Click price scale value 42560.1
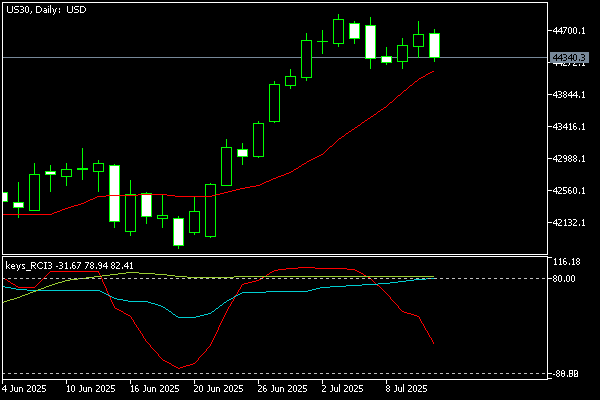 pyautogui.click(x=569, y=191)
